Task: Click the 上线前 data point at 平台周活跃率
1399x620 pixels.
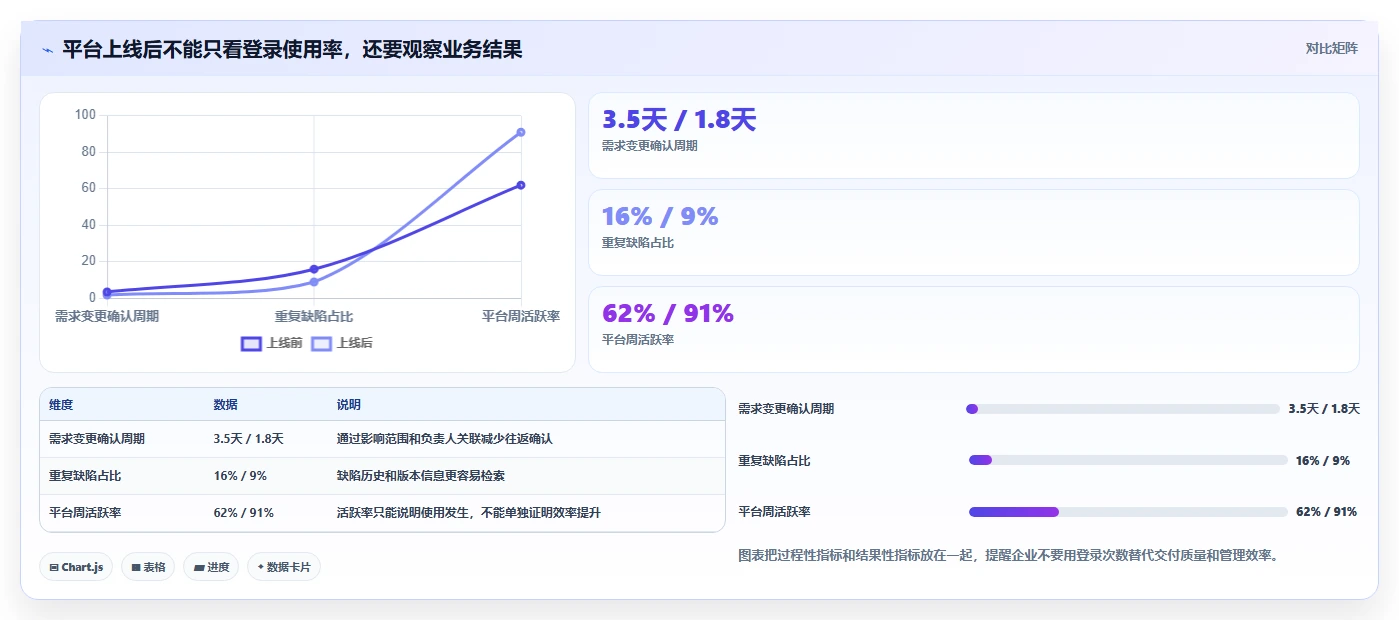Action: point(521,185)
